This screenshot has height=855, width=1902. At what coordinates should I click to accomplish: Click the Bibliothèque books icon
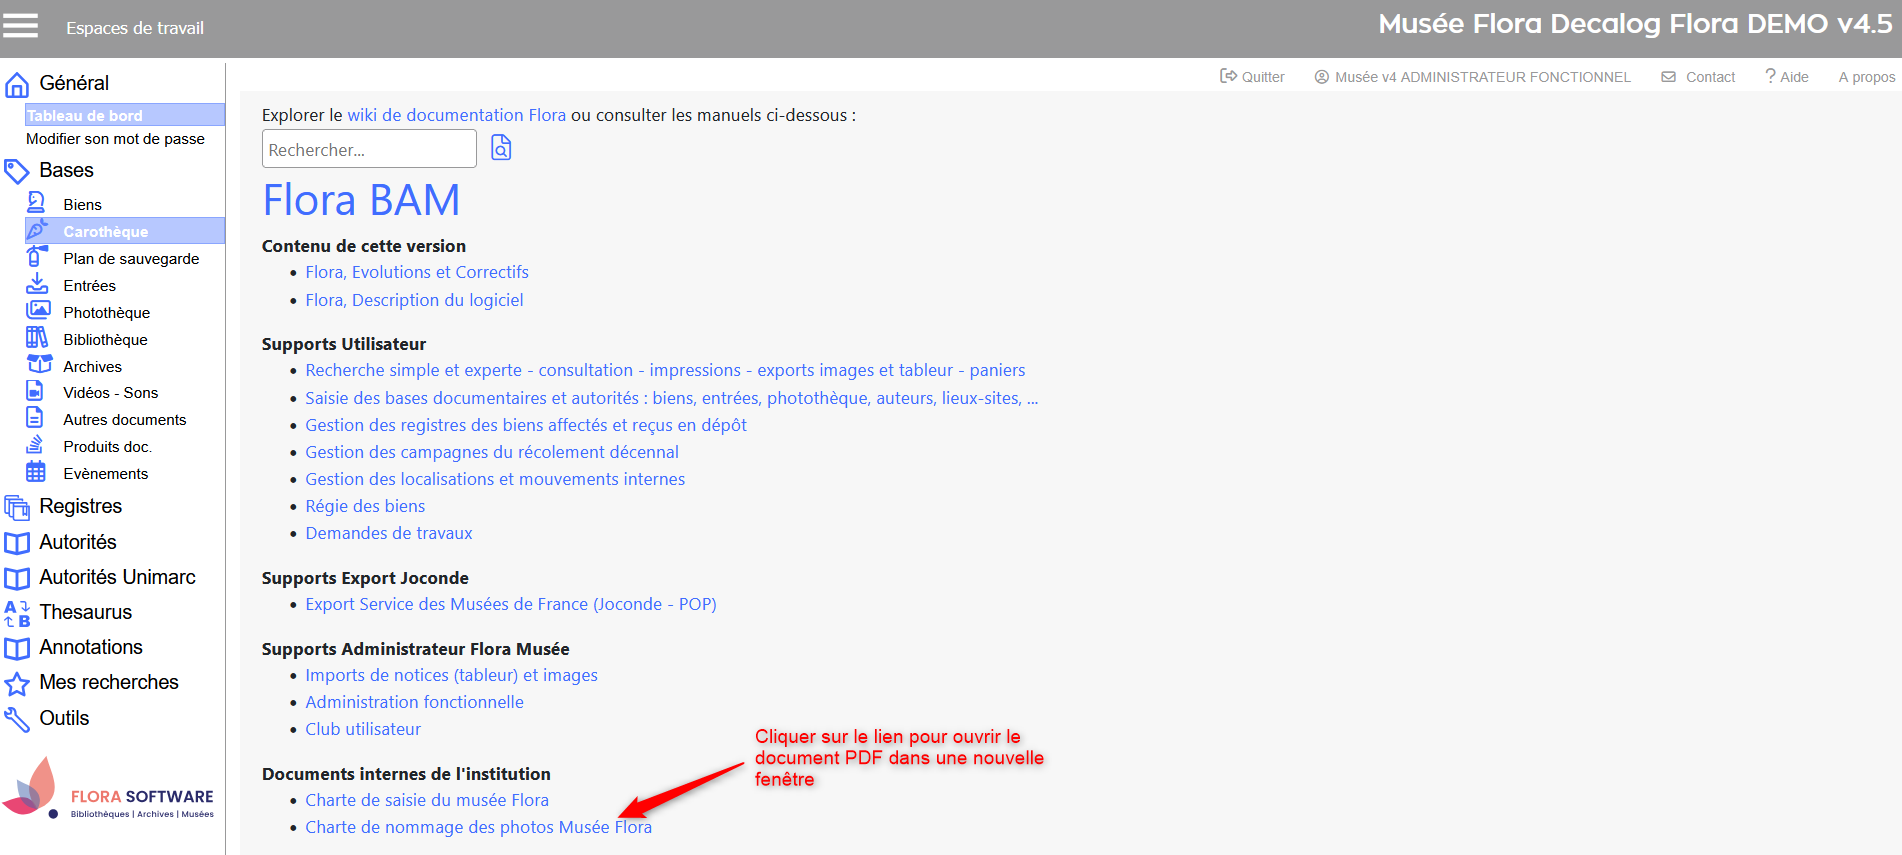click(x=37, y=338)
